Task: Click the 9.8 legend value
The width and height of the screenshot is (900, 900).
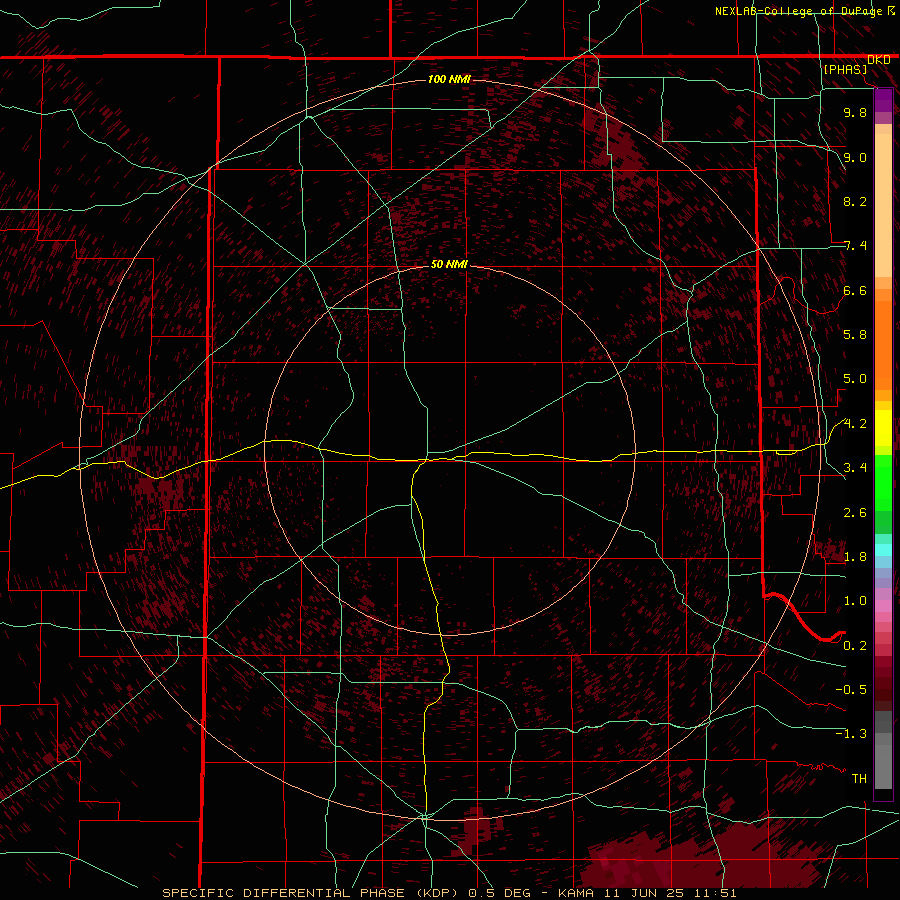Action: tap(855, 112)
